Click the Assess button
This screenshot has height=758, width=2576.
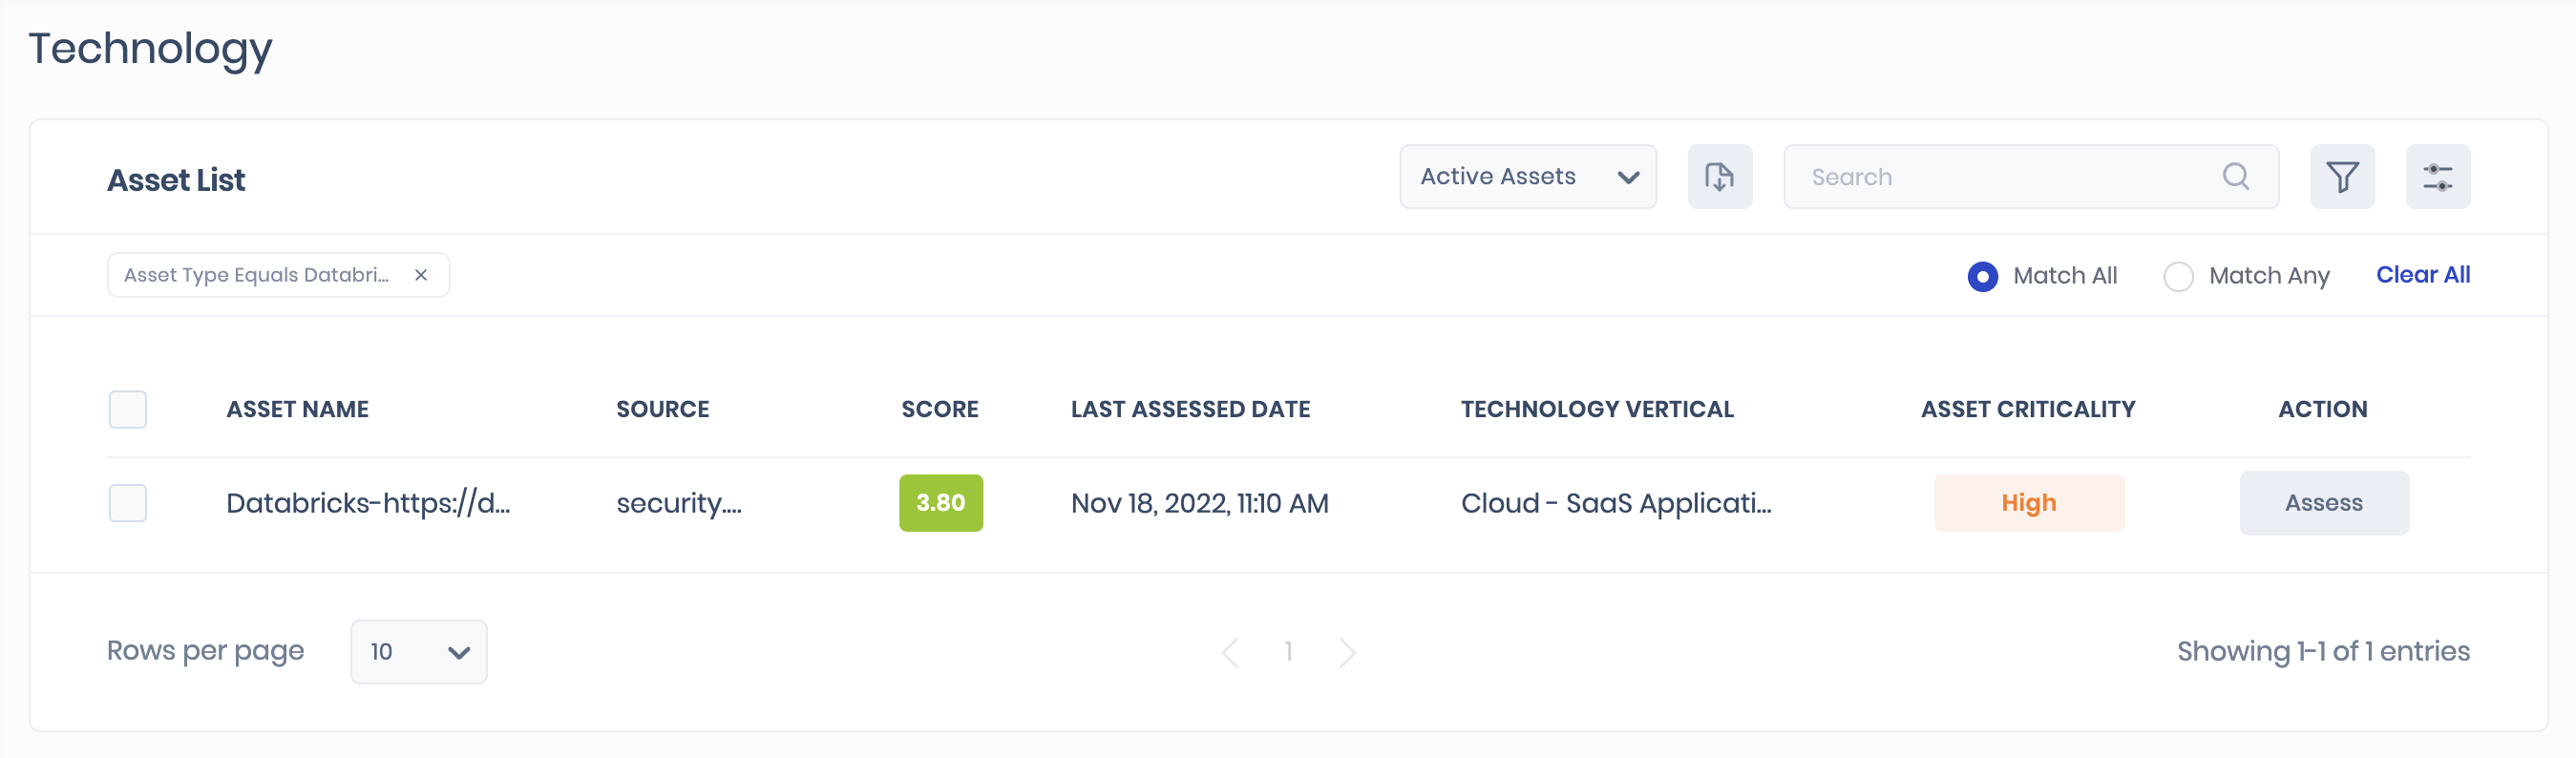(x=2323, y=503)
